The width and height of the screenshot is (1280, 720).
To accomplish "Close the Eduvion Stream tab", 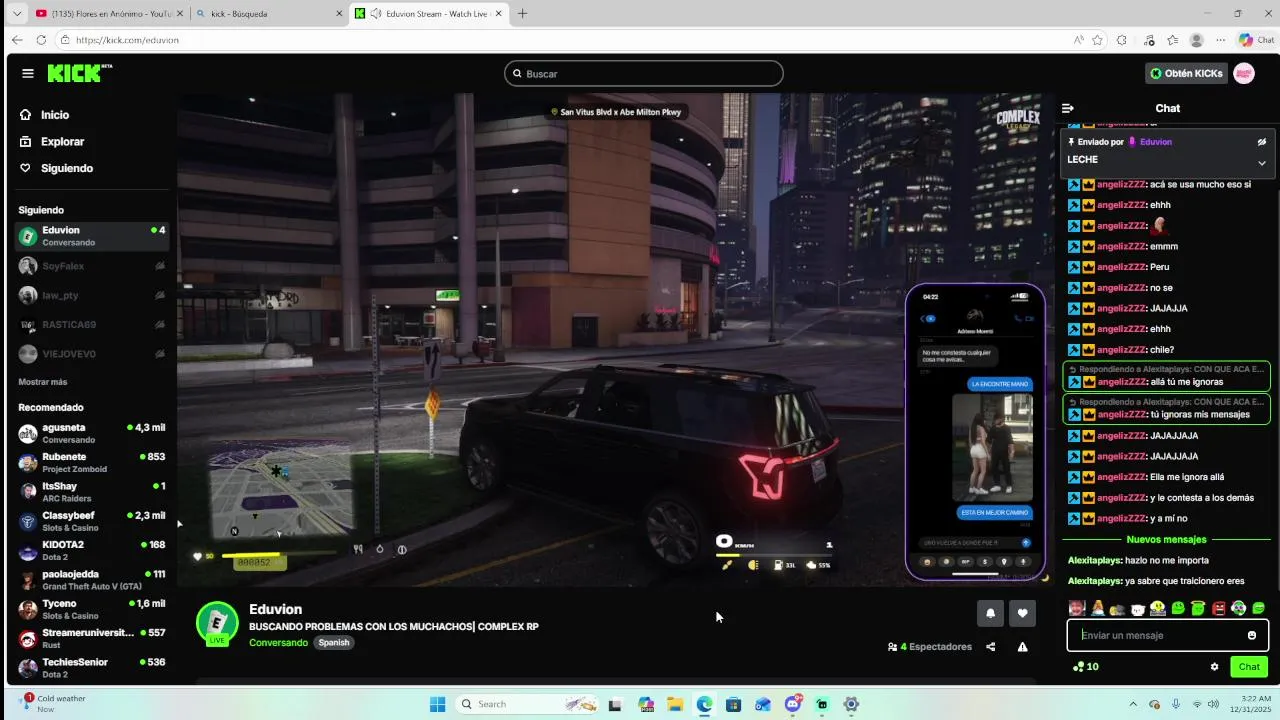I will pos(499,14).
